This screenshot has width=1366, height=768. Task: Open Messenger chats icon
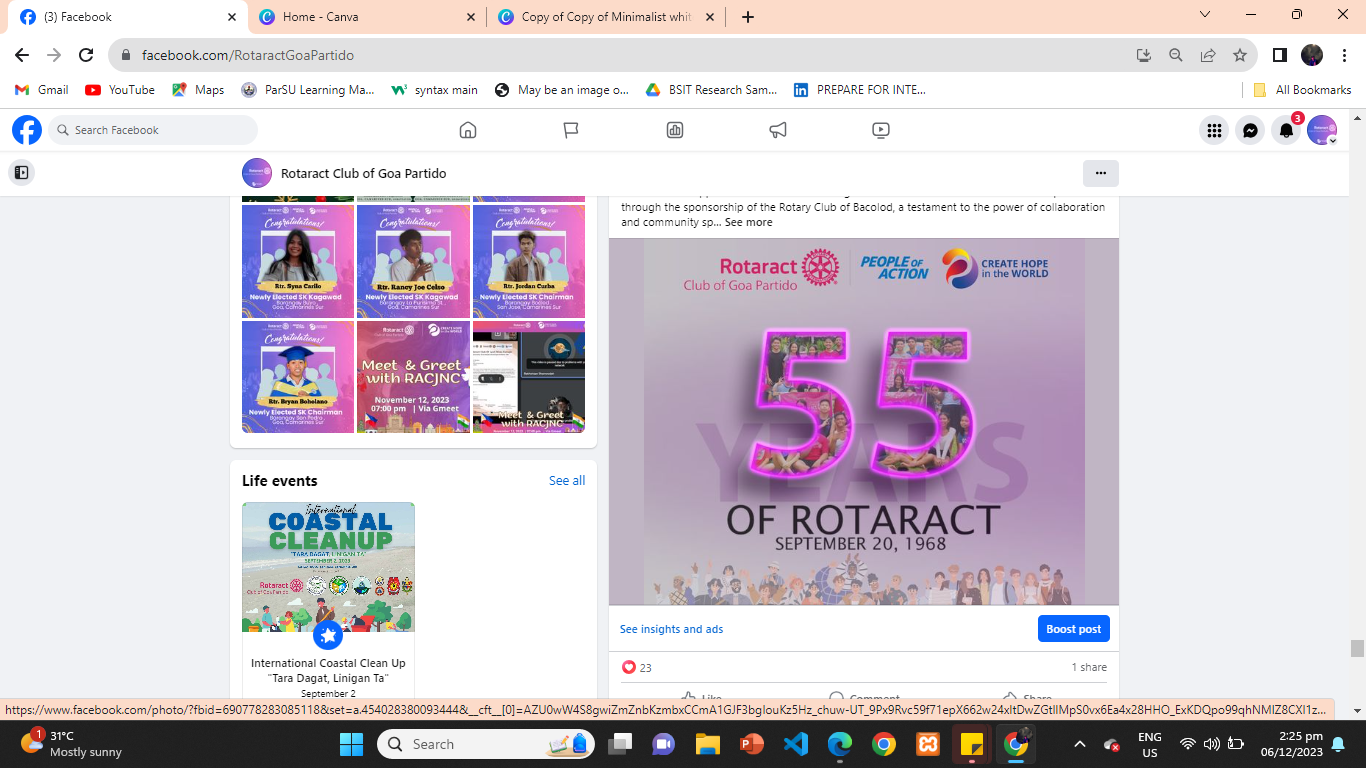pyautogui.click(x=1250, y=130)
